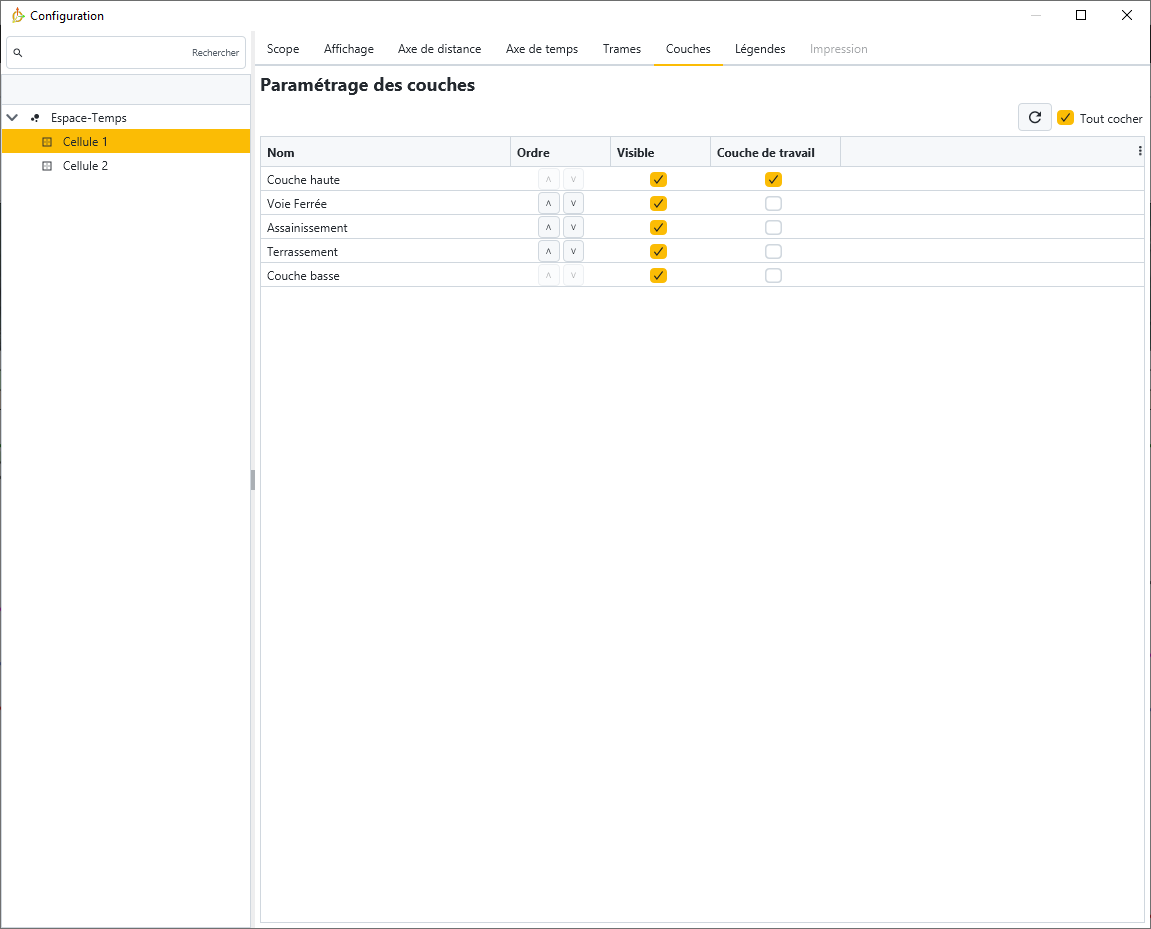Move Assainissement layer up
The height and width of the screenshot is (929, 1151).
point(548,227)
